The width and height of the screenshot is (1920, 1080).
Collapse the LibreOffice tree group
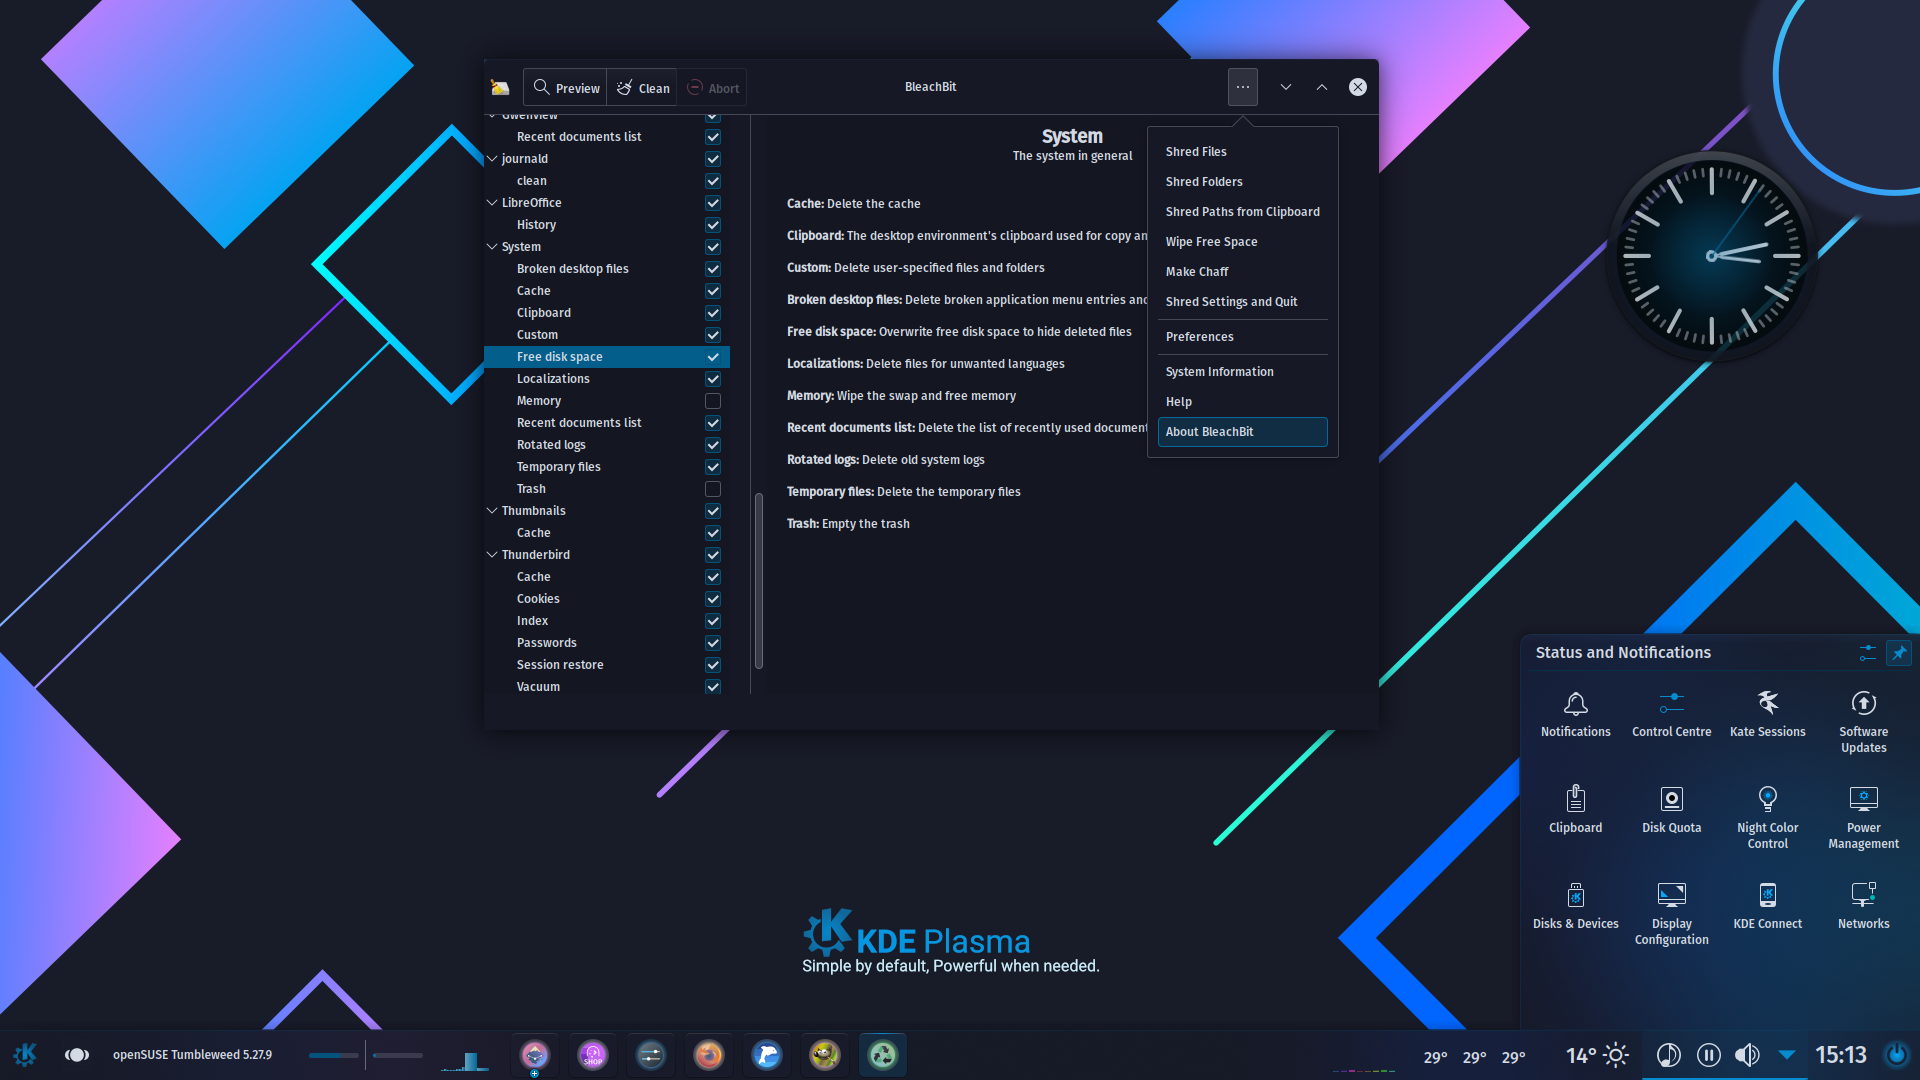492,203
